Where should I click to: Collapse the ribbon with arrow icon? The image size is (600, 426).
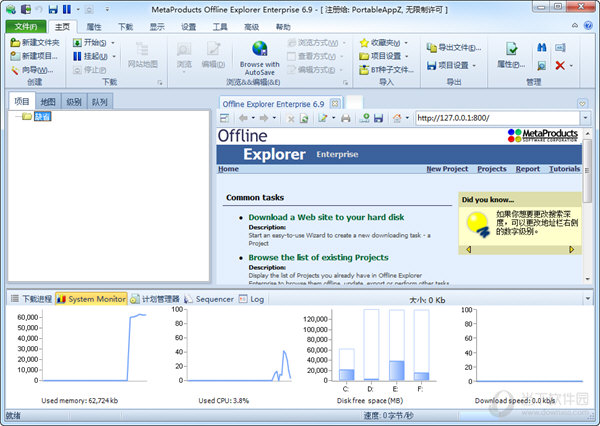(575, 26)
